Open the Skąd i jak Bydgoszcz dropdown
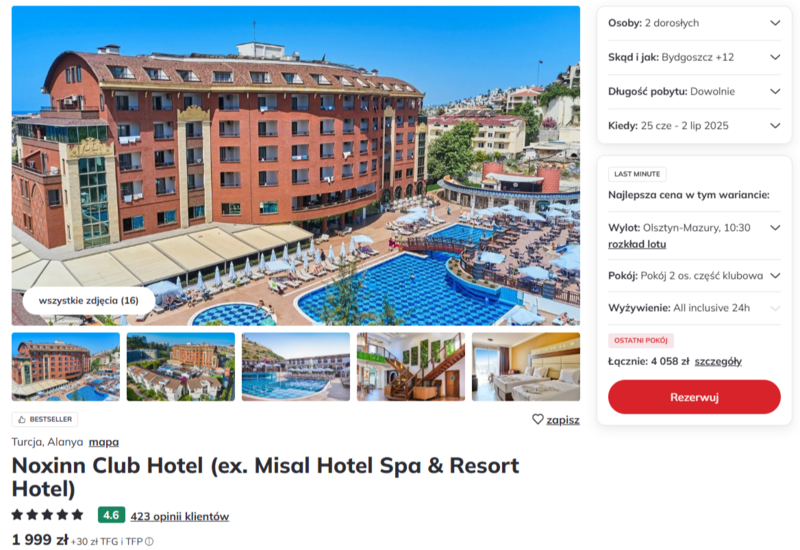 694,57
